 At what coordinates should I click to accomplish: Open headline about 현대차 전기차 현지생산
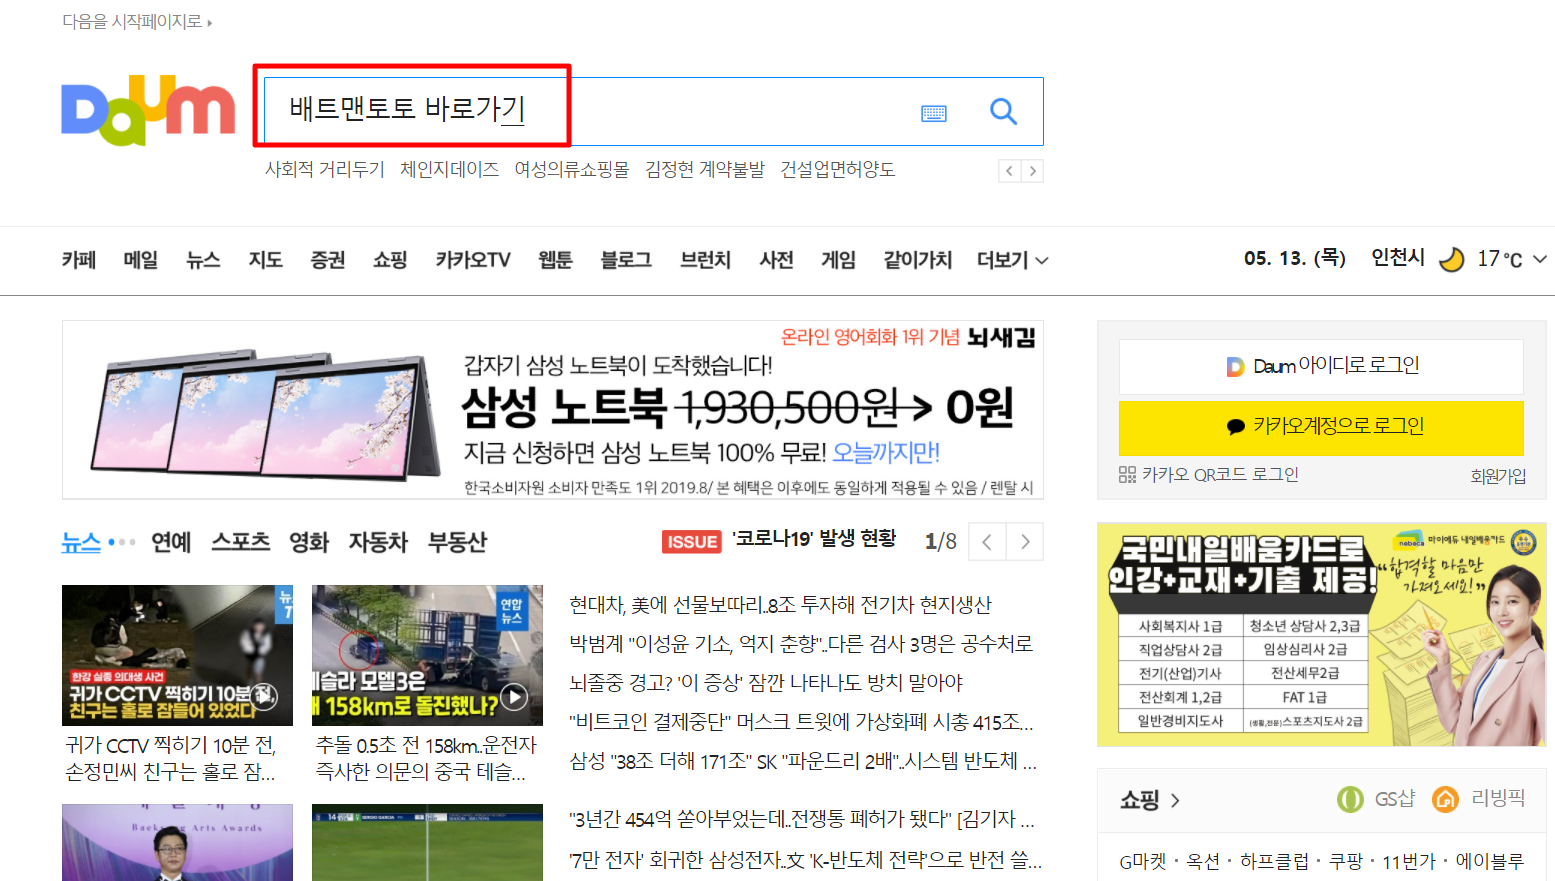[780, 605]
